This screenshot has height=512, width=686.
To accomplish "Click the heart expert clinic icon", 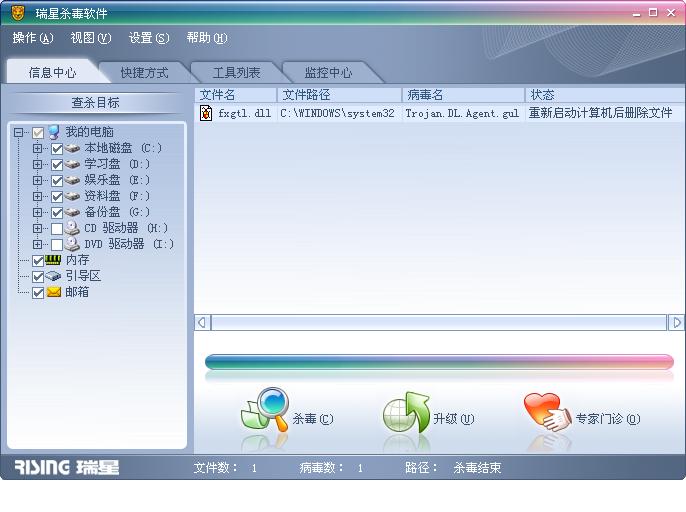I will [547, 411].
